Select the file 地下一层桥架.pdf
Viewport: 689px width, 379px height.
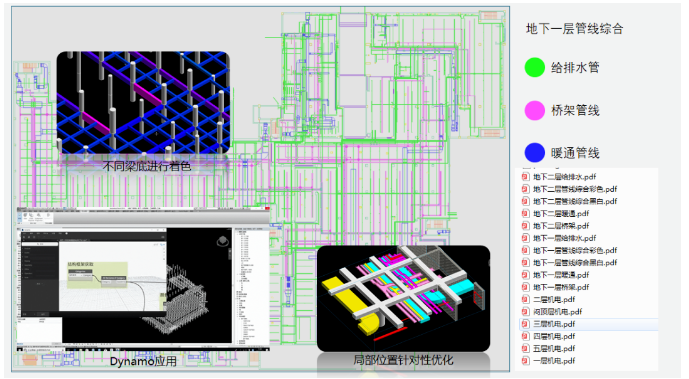coord(561,287)
